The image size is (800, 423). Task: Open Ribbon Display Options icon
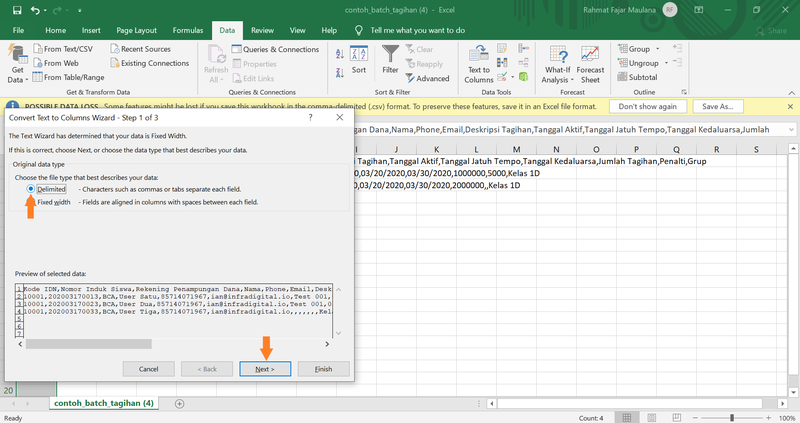(x=699, y=10)
